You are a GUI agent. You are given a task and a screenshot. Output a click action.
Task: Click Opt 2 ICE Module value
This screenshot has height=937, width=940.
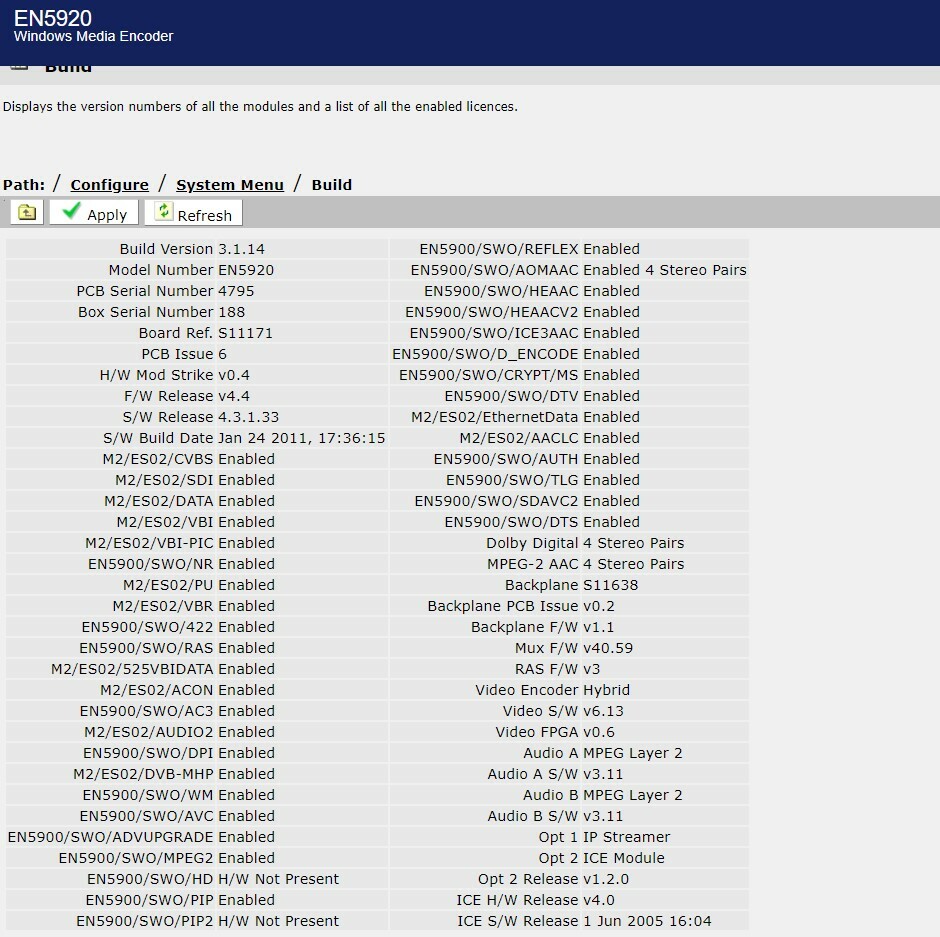coord(623,857)
